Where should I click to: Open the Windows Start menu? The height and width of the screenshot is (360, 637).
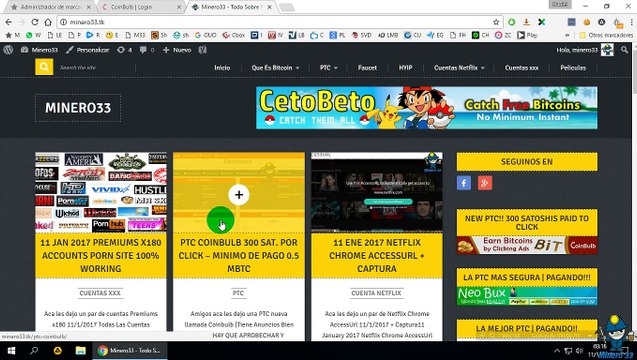11,350
